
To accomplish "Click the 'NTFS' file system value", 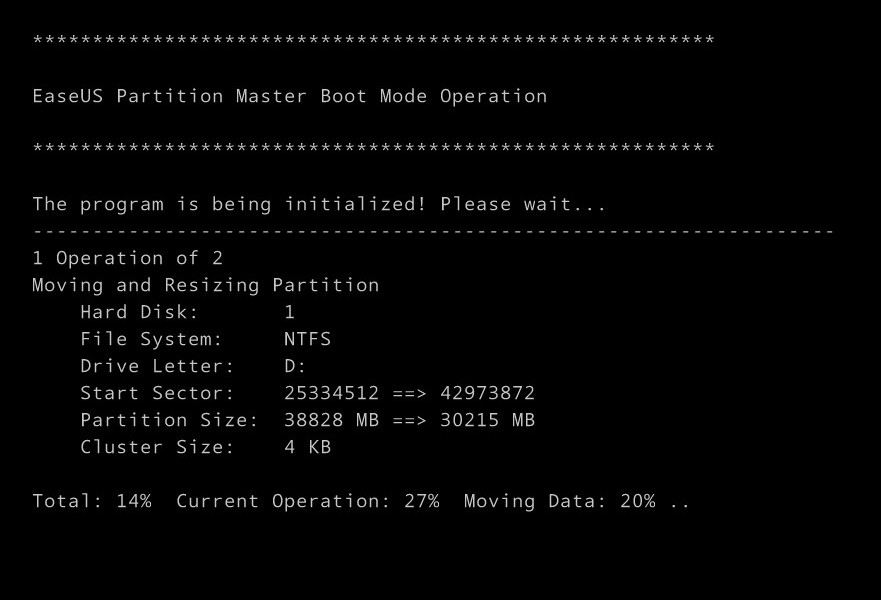I will pyautogui.click(x=308, y=339).
